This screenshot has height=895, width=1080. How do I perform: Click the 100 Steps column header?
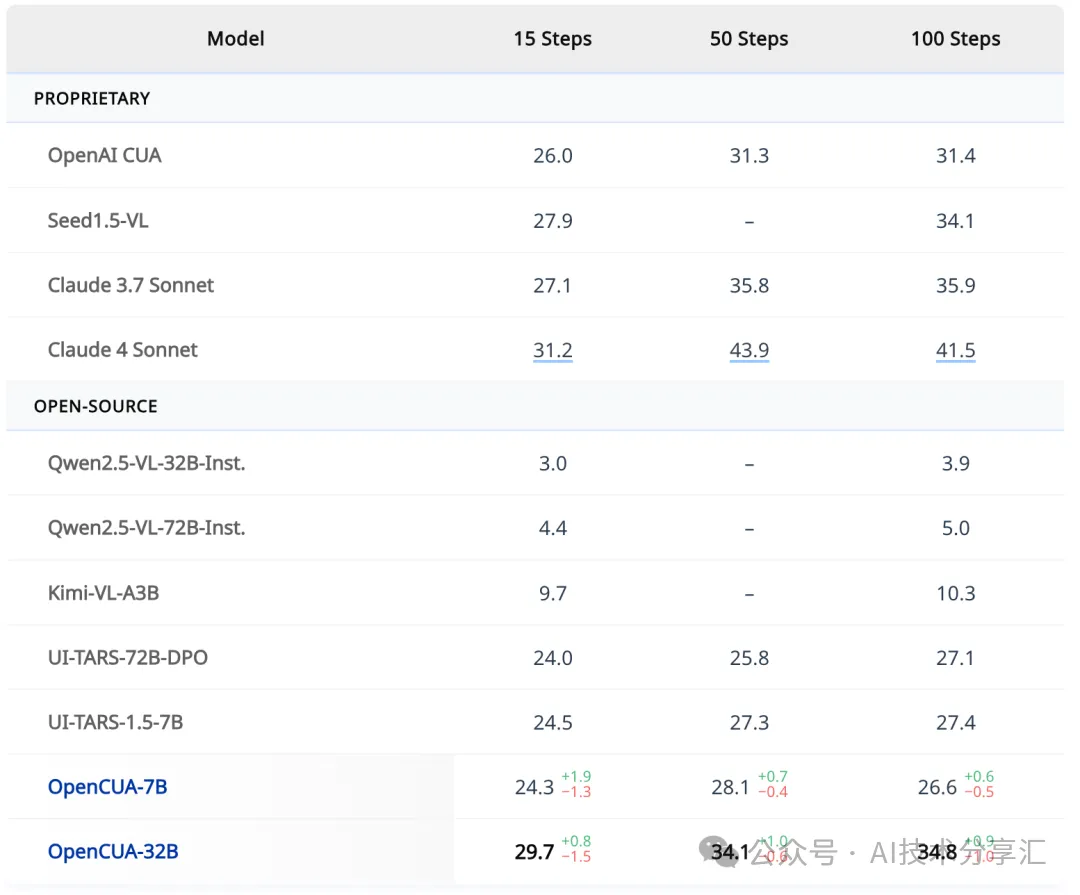[955, 39]
